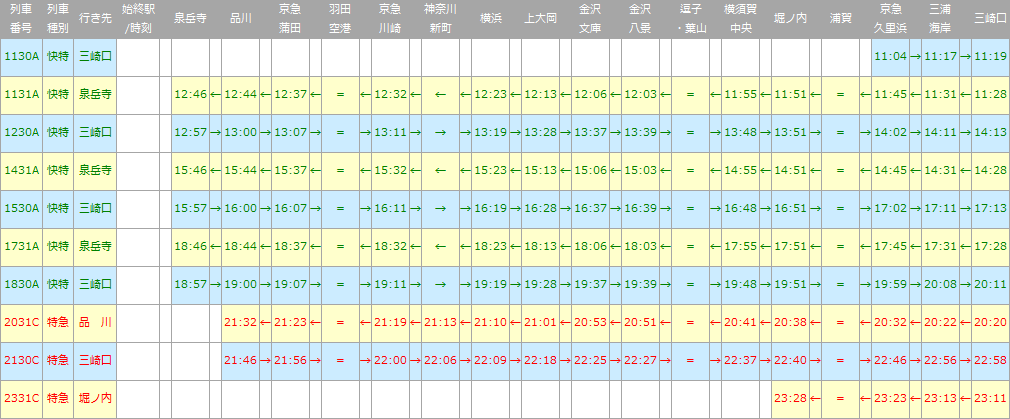Select the 羽田空港 station column header
Screen dimensions: 1010x419
[x=340, y=19]
